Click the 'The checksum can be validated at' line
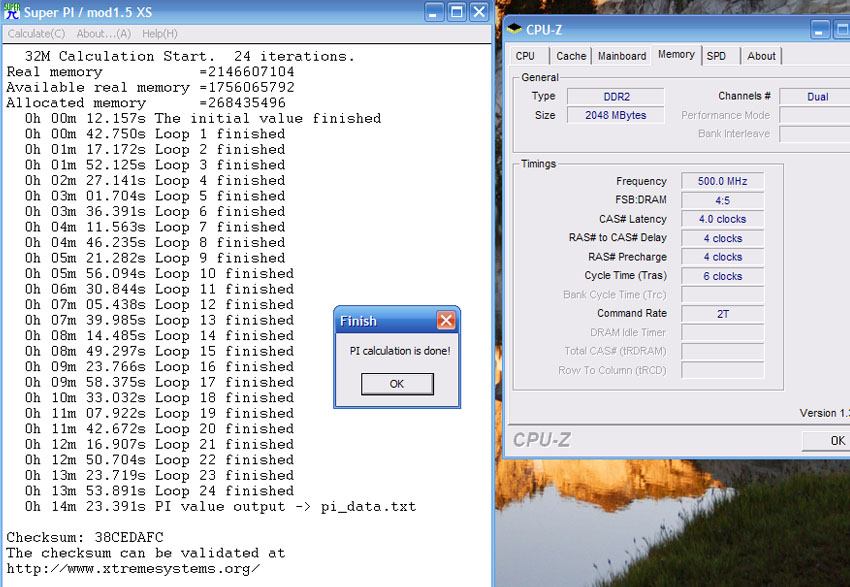The width and height of the screenshot is (850, 587). pyautogui.click(x=146, y=553)
